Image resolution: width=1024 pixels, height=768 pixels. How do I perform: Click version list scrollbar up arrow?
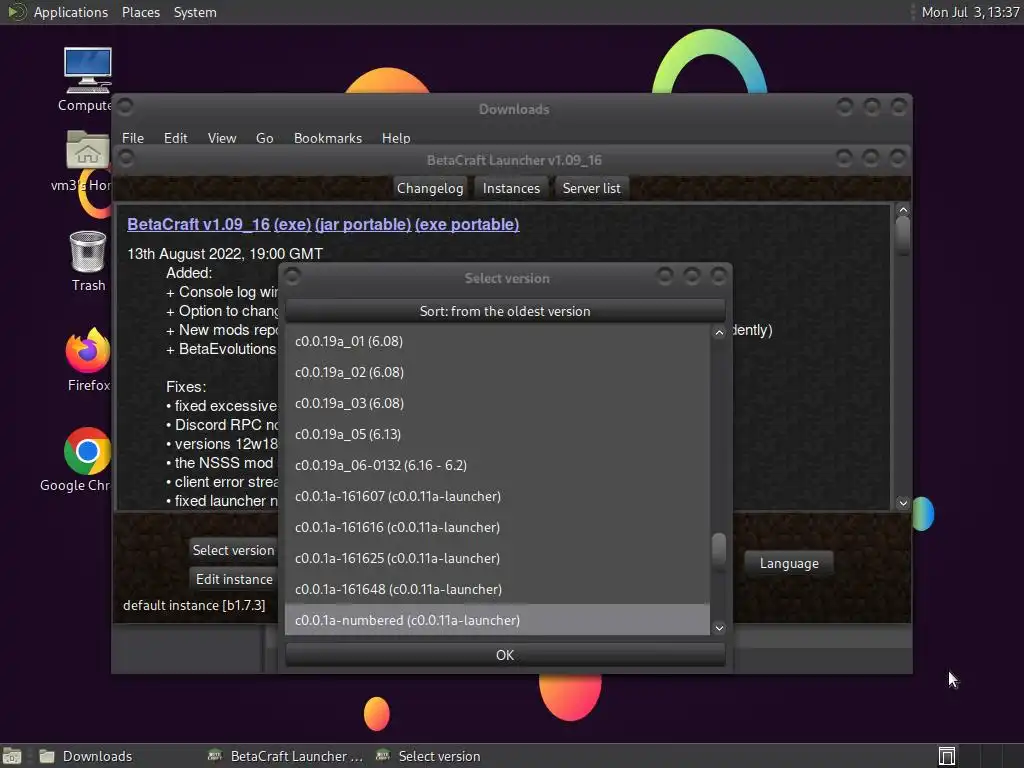point(719,333)
